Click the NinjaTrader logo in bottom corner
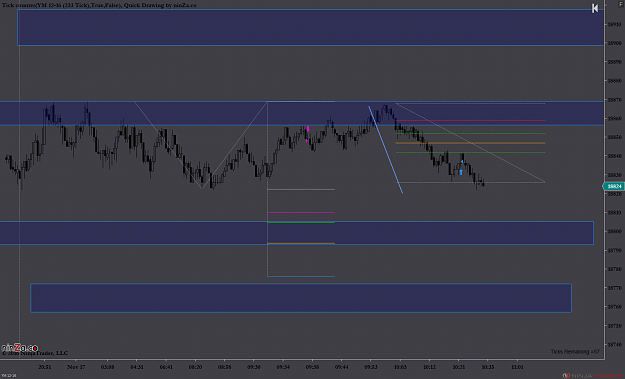This screenshot has height=379, width=625. pyautogui.click(x=593, y=375)
